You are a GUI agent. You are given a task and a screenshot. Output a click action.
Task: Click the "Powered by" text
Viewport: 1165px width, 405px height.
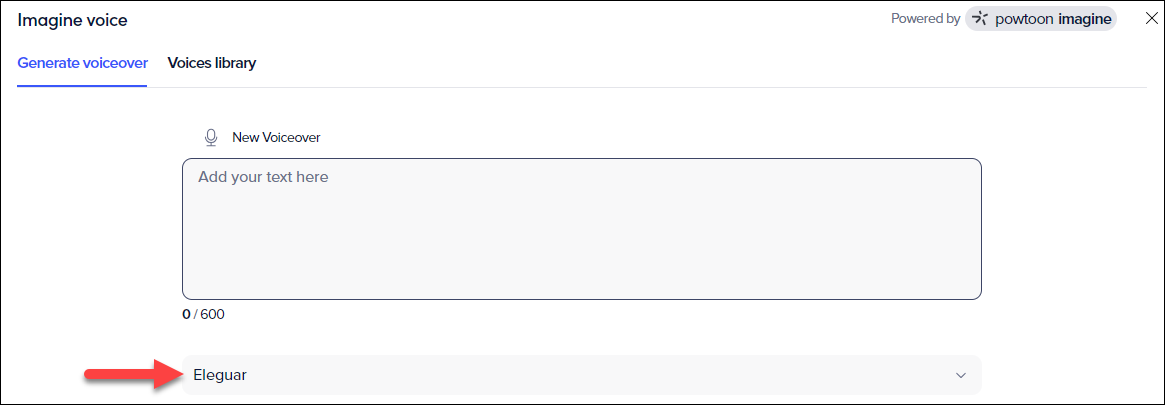tap(926, 19)
